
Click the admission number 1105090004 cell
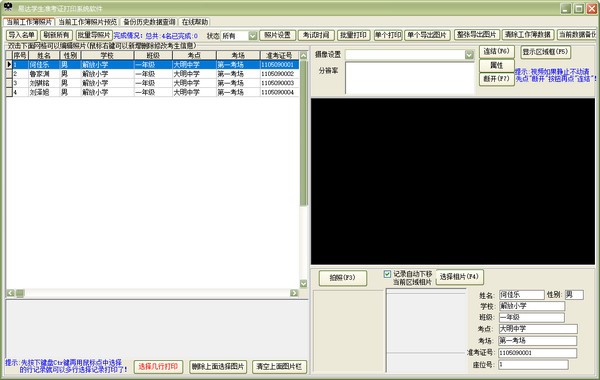[279, 92]
